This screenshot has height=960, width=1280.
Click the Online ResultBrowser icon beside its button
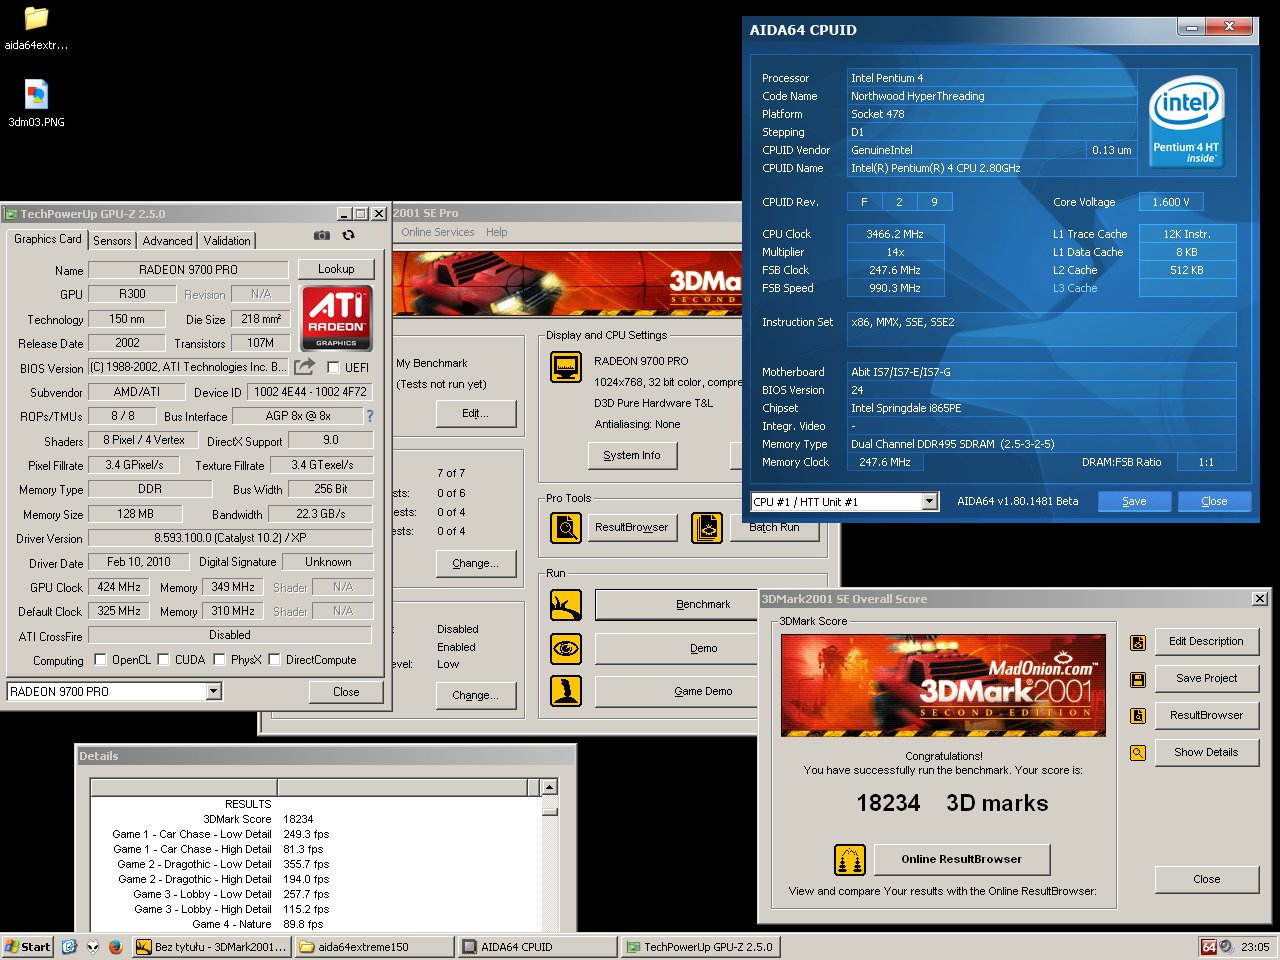coord(849,859)
